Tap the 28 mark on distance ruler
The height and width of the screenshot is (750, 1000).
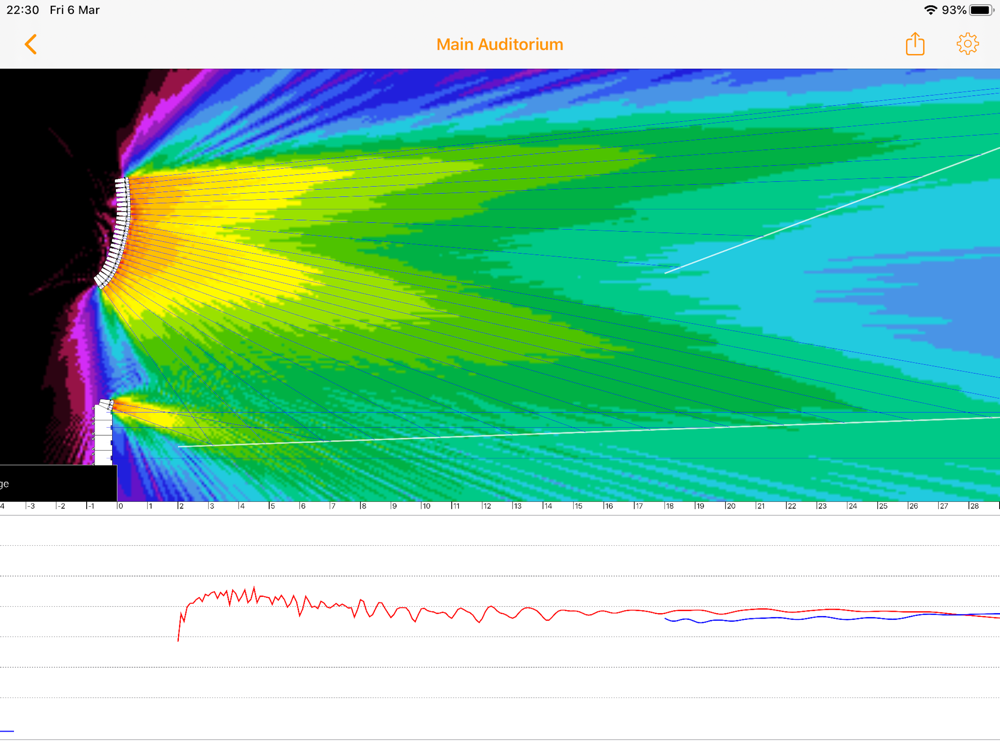pos(974,506)
